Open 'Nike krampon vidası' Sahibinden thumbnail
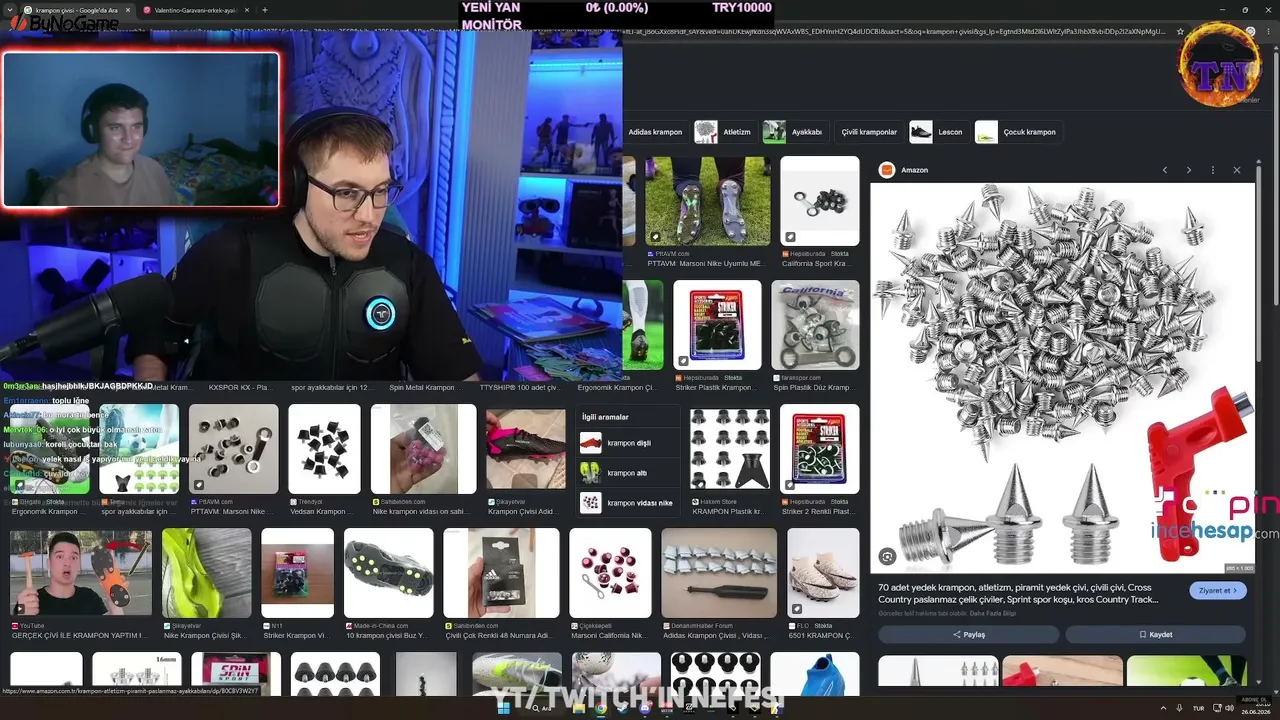 pos(424,449)
